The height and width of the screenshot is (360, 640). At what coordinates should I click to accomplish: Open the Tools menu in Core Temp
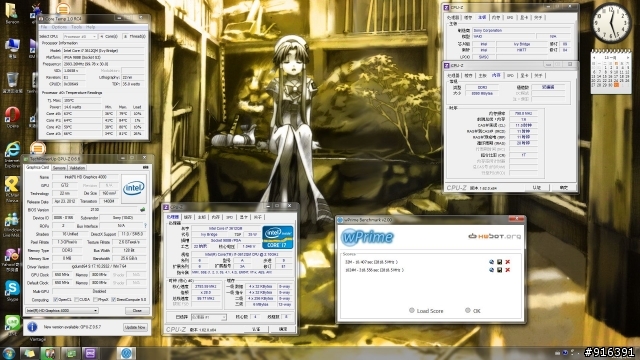[x=76, y=27]
